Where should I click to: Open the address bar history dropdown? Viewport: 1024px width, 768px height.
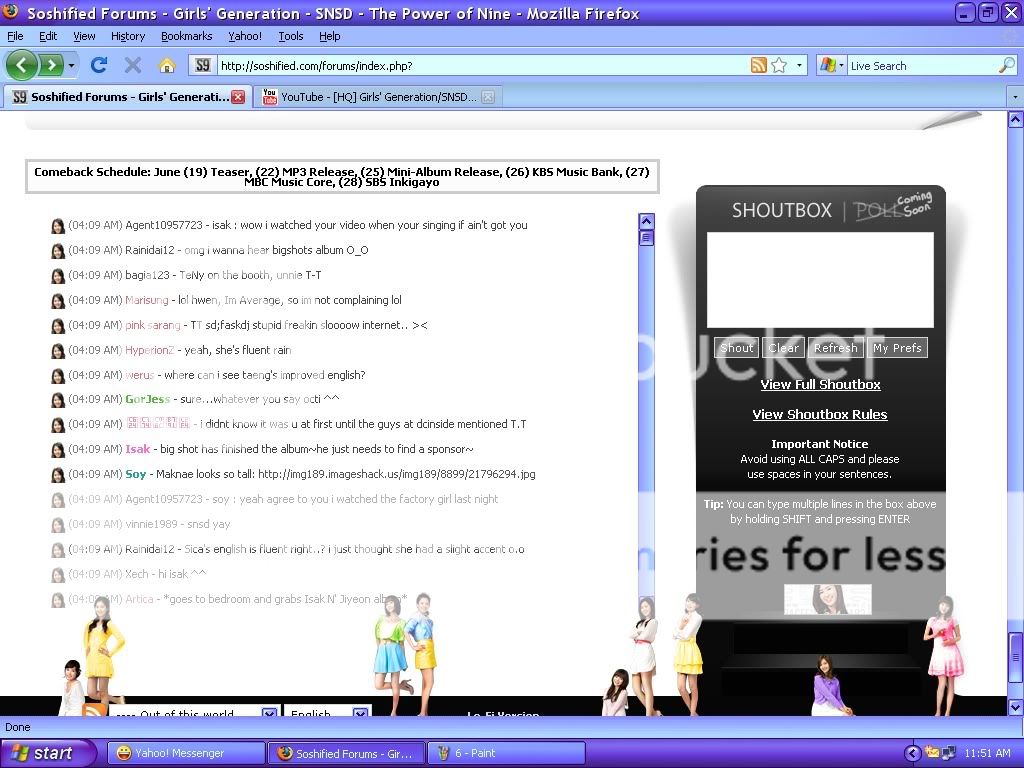[799, 65]
